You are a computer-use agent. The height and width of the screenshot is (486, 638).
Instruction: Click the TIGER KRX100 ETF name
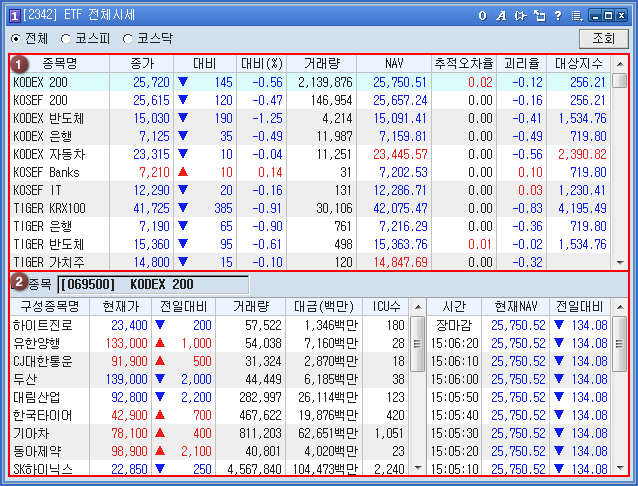click(49, 208)
